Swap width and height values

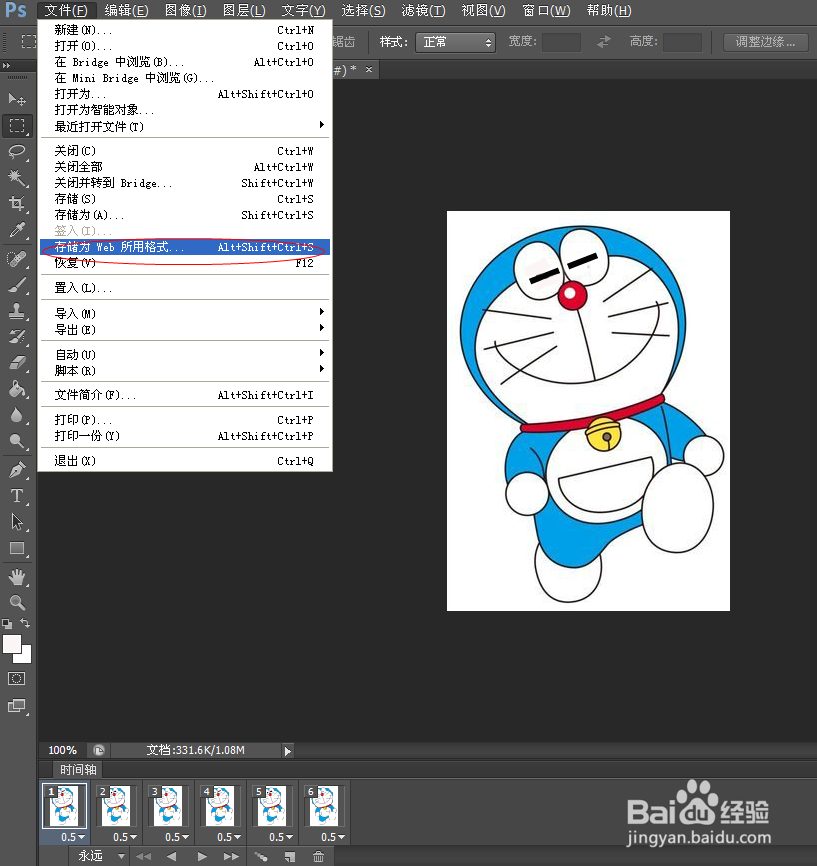(x=604, y=41)
